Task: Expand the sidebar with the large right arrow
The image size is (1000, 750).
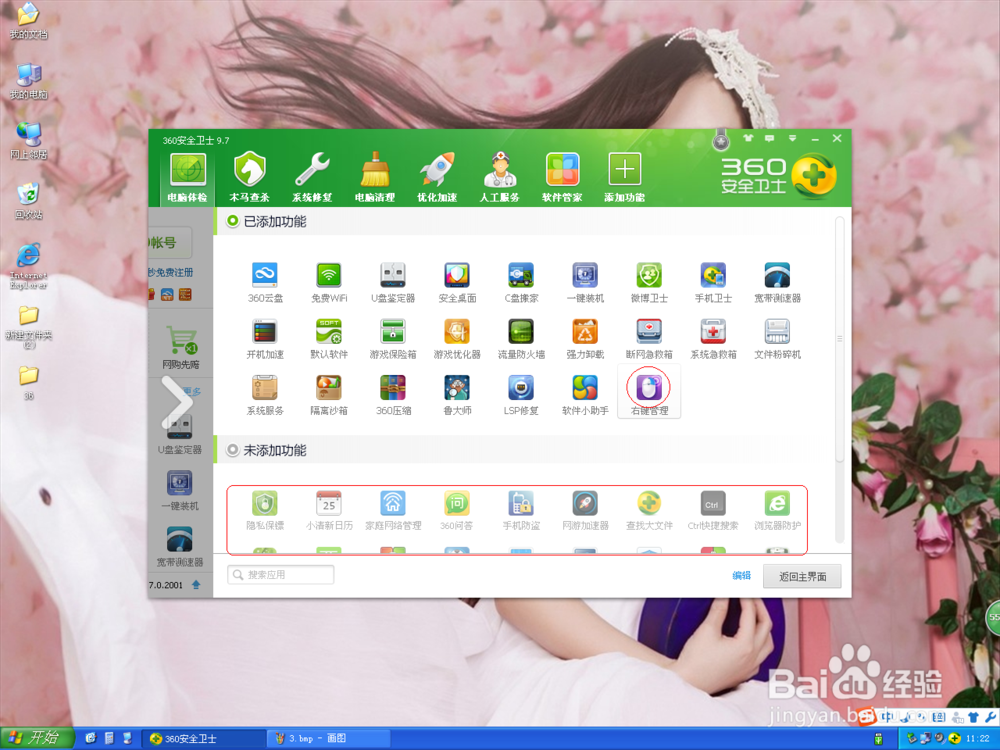Action: (177, 402)
